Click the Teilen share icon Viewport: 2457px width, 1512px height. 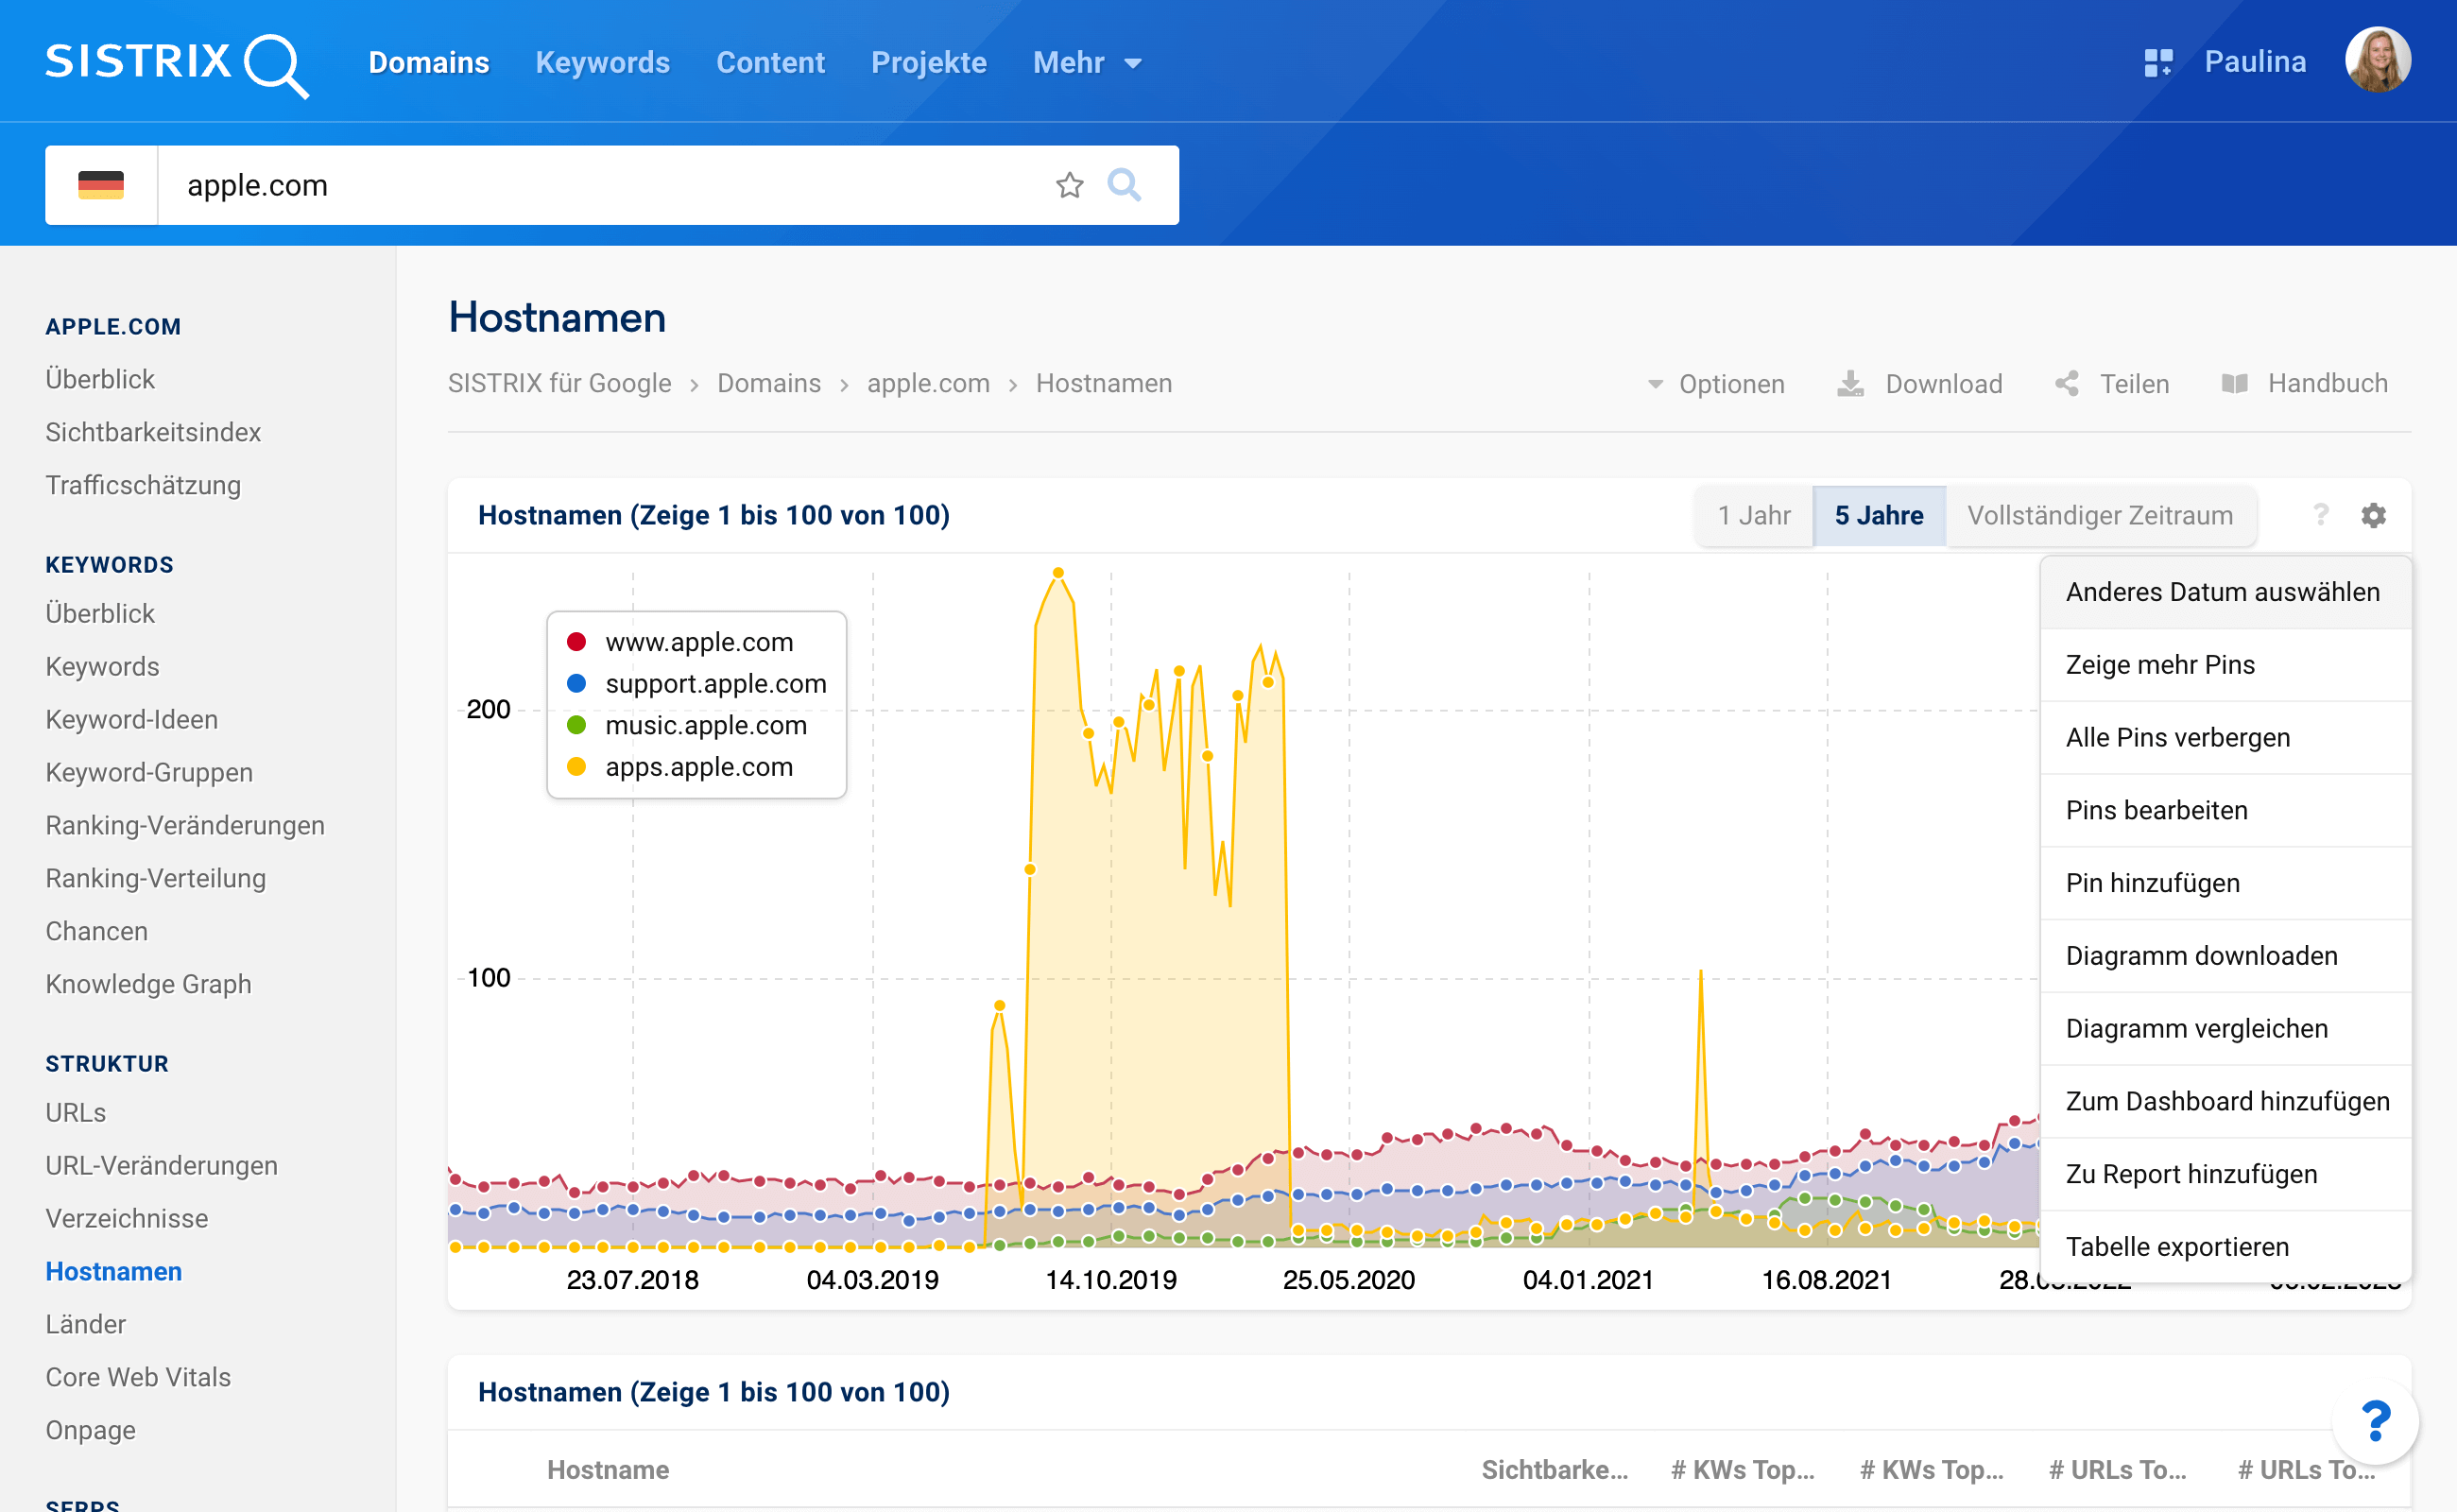pos(2066,384)
